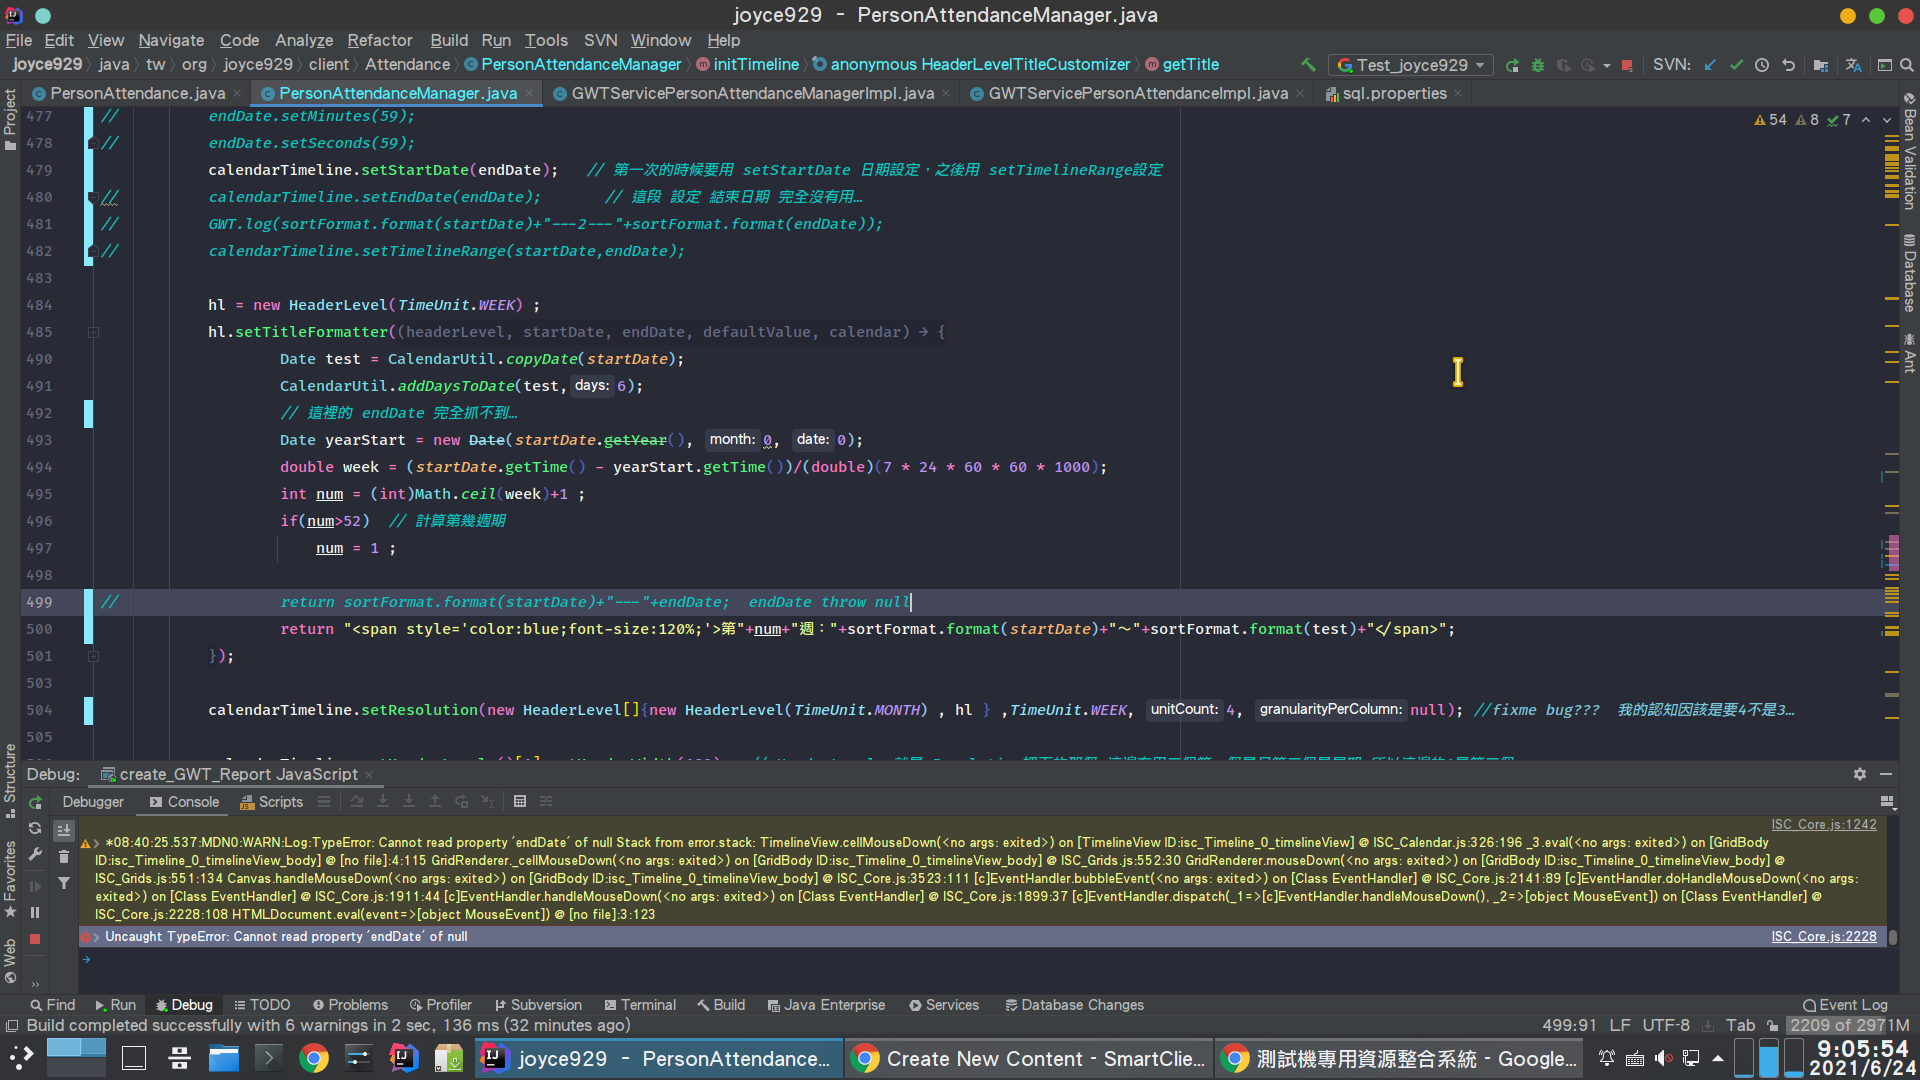
Task: Go to previous highlighted error arrow
Action: (x=1865, y=120)
